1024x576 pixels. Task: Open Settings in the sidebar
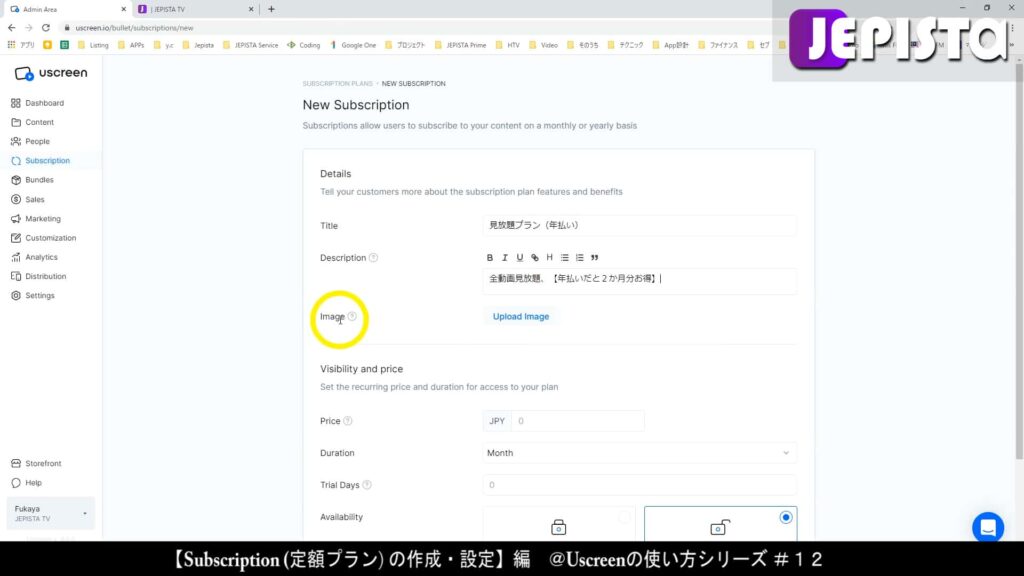pyautogui.click(x=33, y=296)
